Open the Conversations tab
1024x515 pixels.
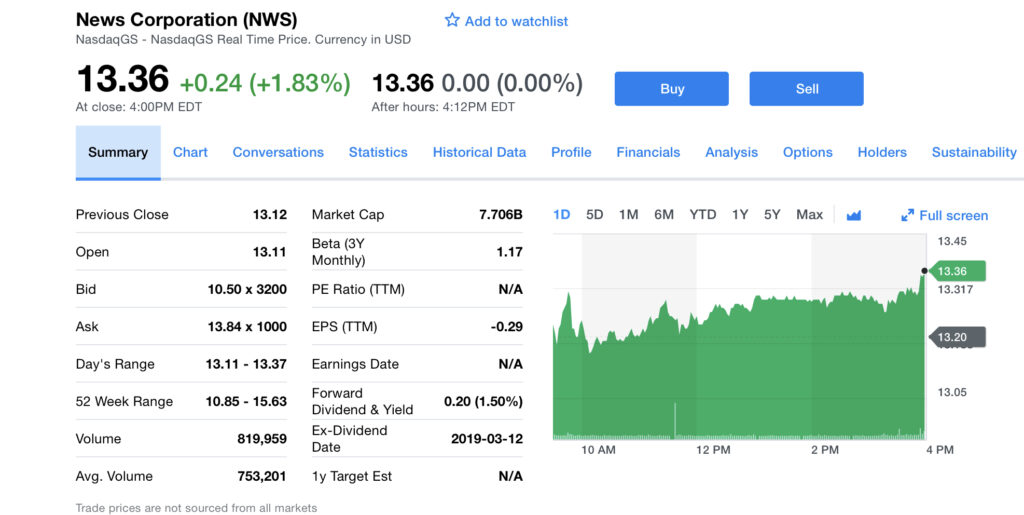point(278,152)
